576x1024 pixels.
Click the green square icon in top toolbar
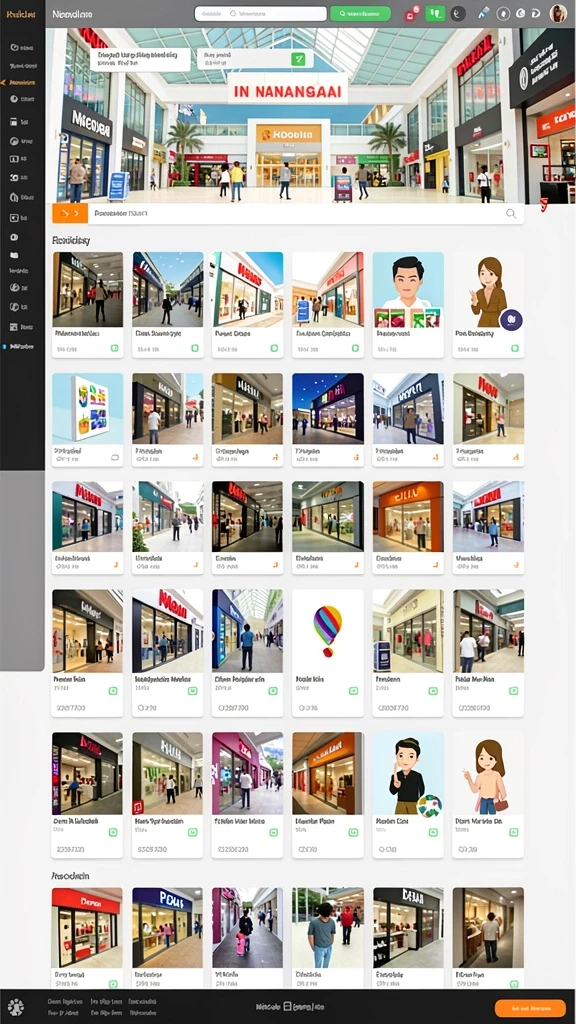coord(435,13)
